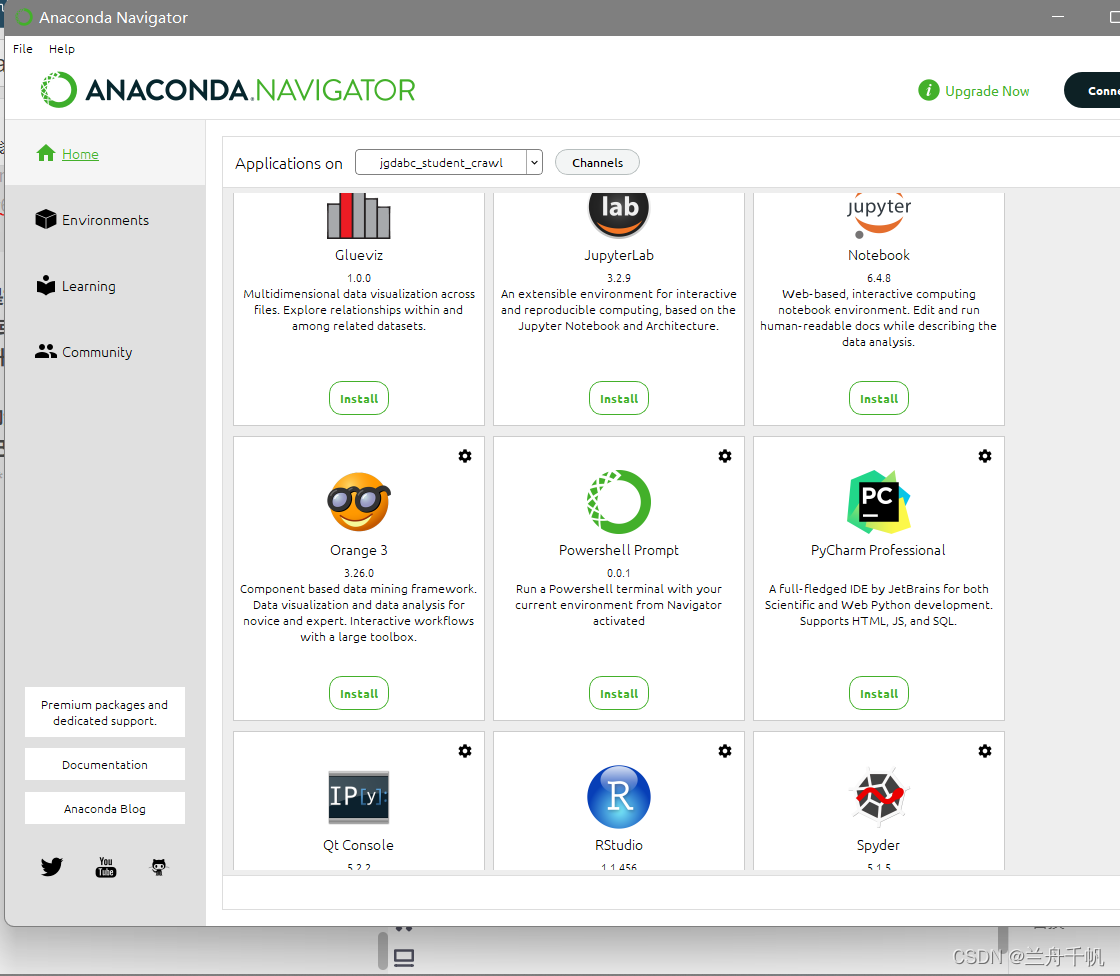Click the Qt Console IPython logo
This screenshot has height=976, width=1120.
coord(359,797)
